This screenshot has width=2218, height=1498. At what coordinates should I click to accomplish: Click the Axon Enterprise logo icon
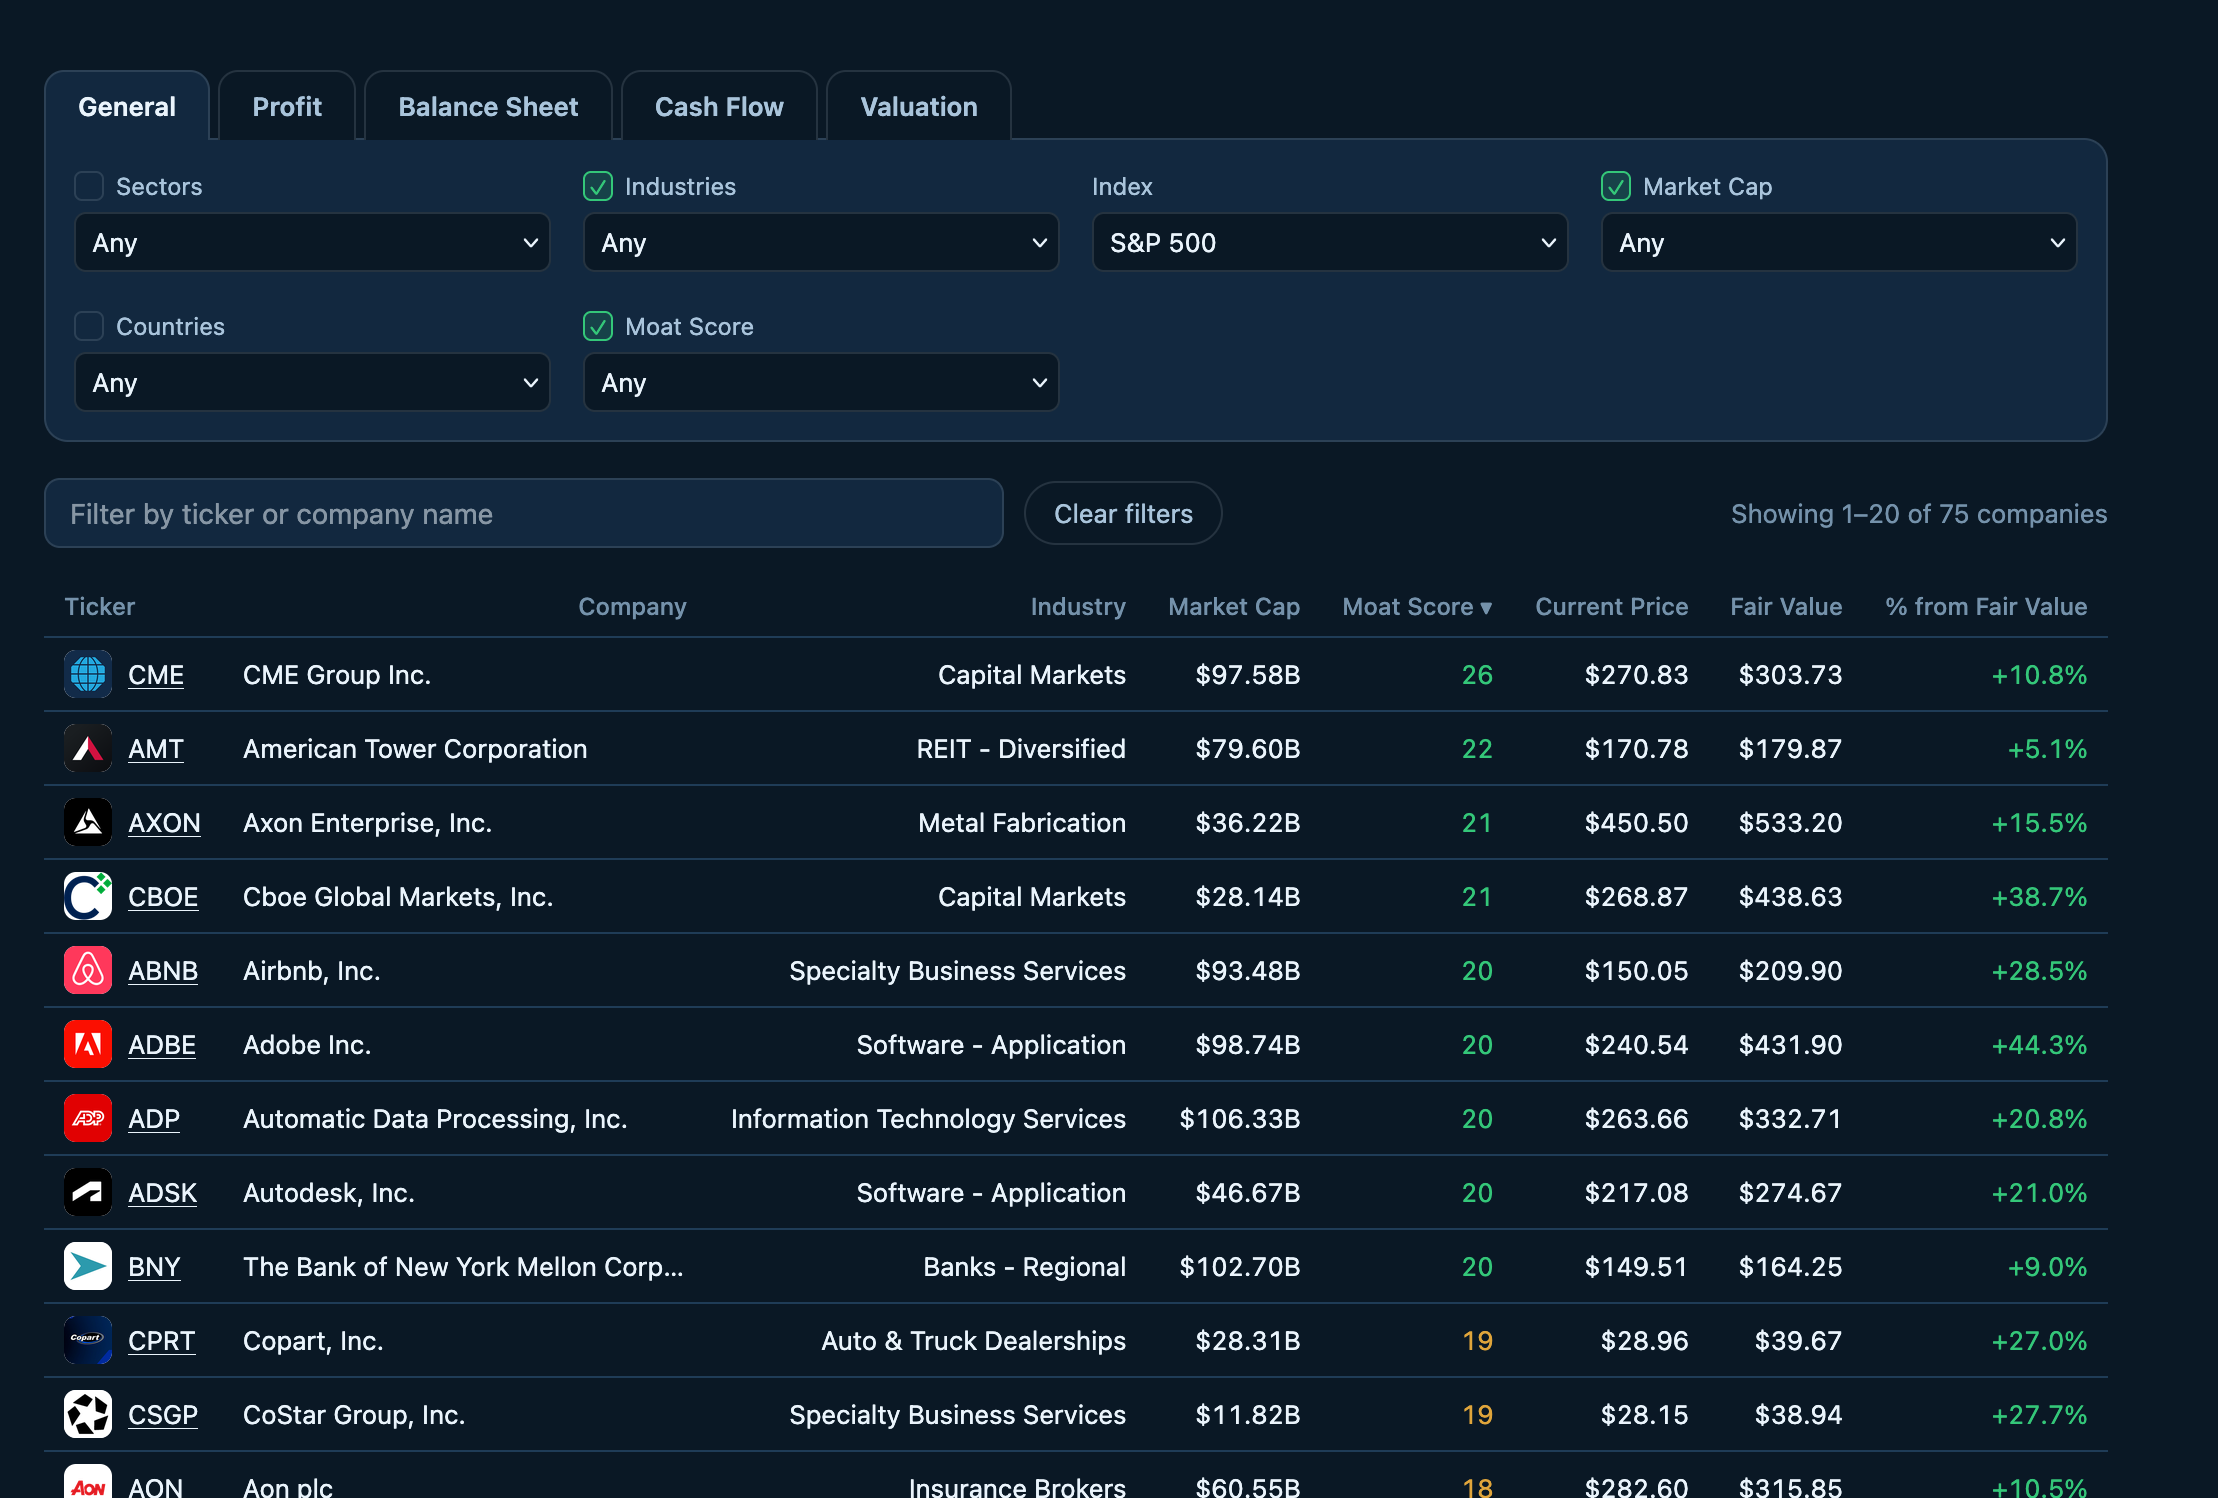coord(88,822)
